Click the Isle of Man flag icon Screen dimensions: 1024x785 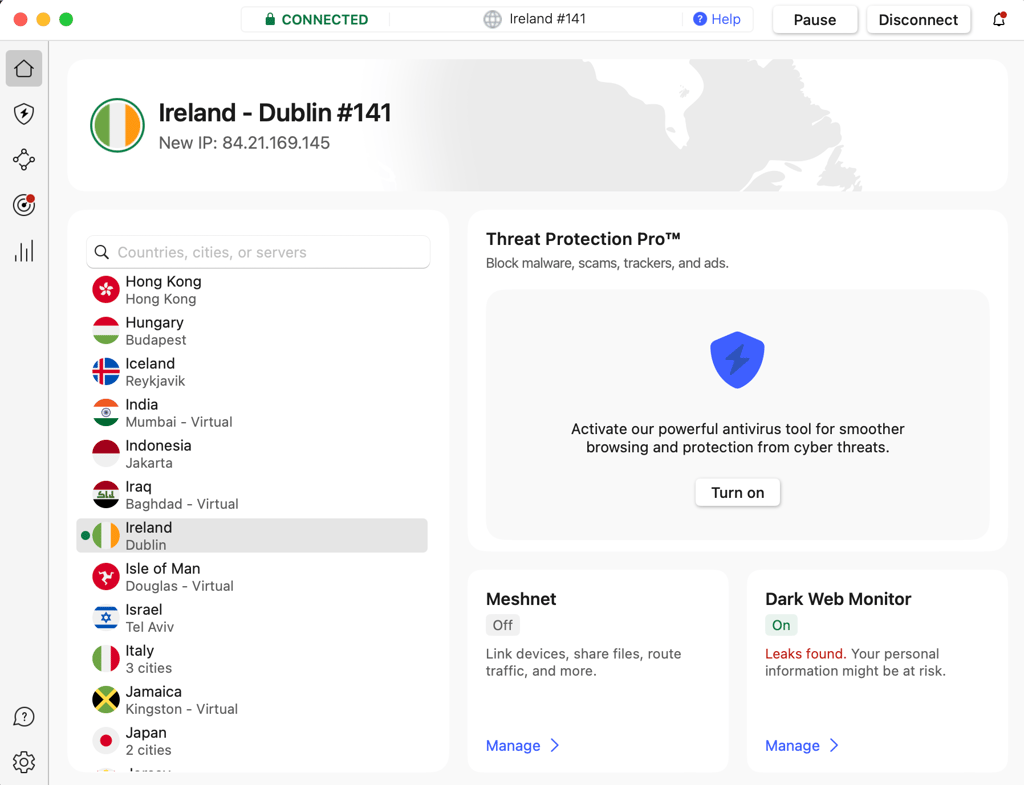click(106, 577)
